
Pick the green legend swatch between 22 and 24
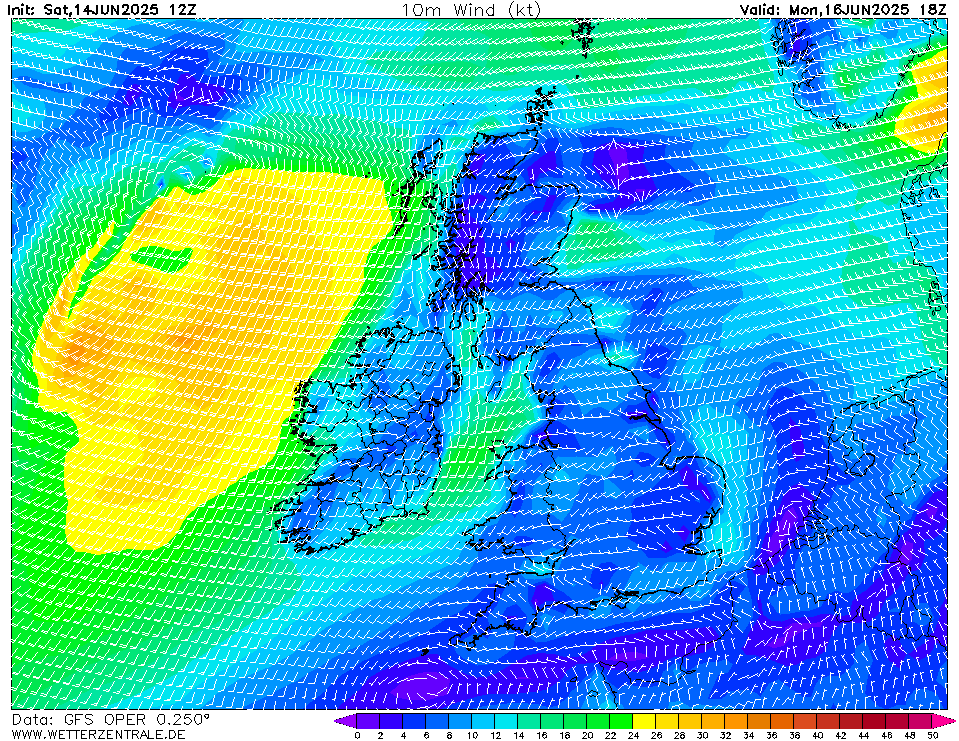click(621, 721)
